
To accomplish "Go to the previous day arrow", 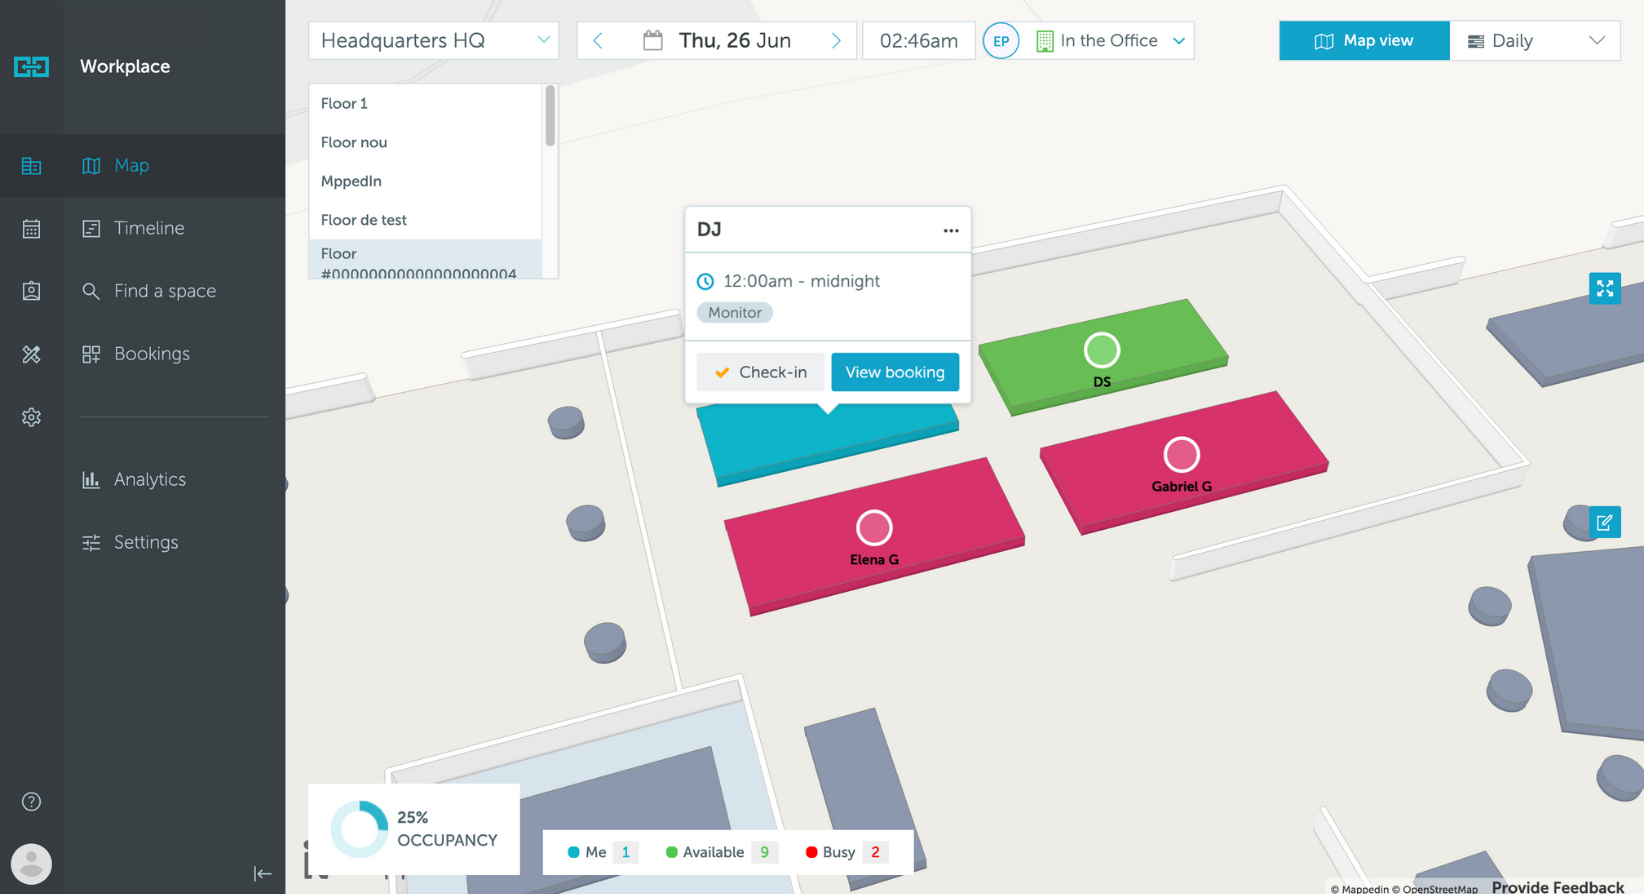I will (x=598, y=41).
